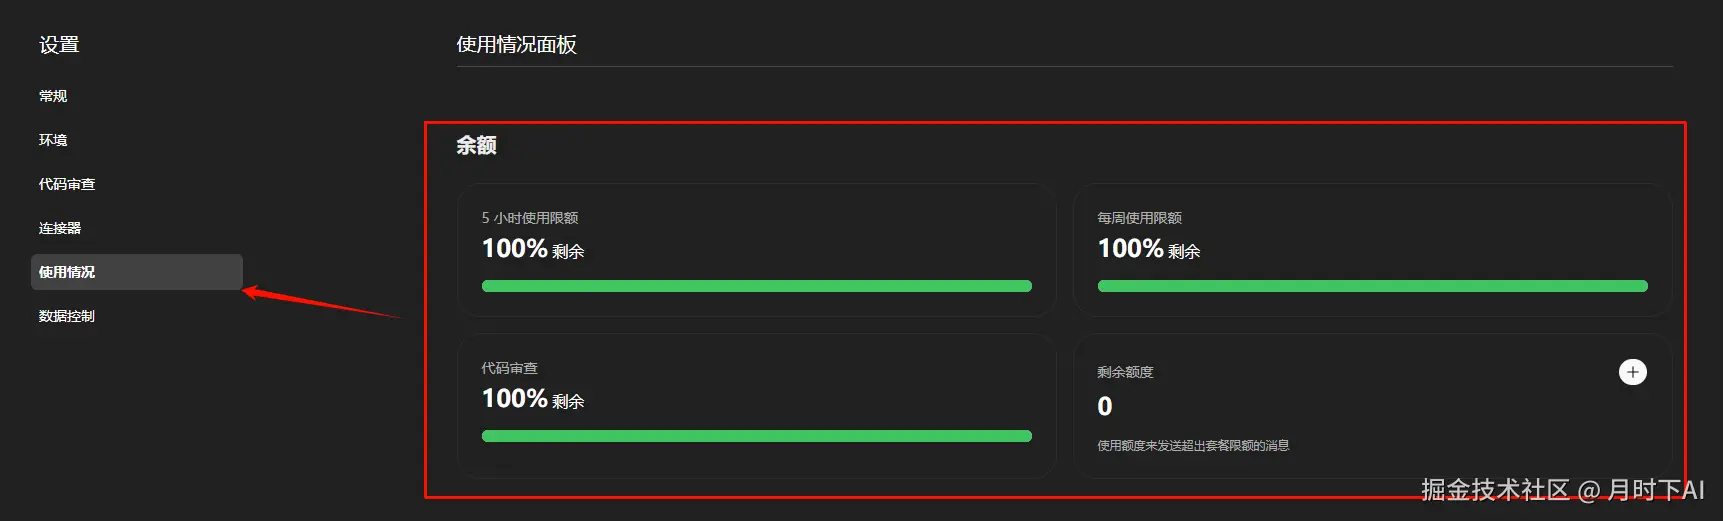Click the 每周使用限额 card label

(x=1139, y=218)
